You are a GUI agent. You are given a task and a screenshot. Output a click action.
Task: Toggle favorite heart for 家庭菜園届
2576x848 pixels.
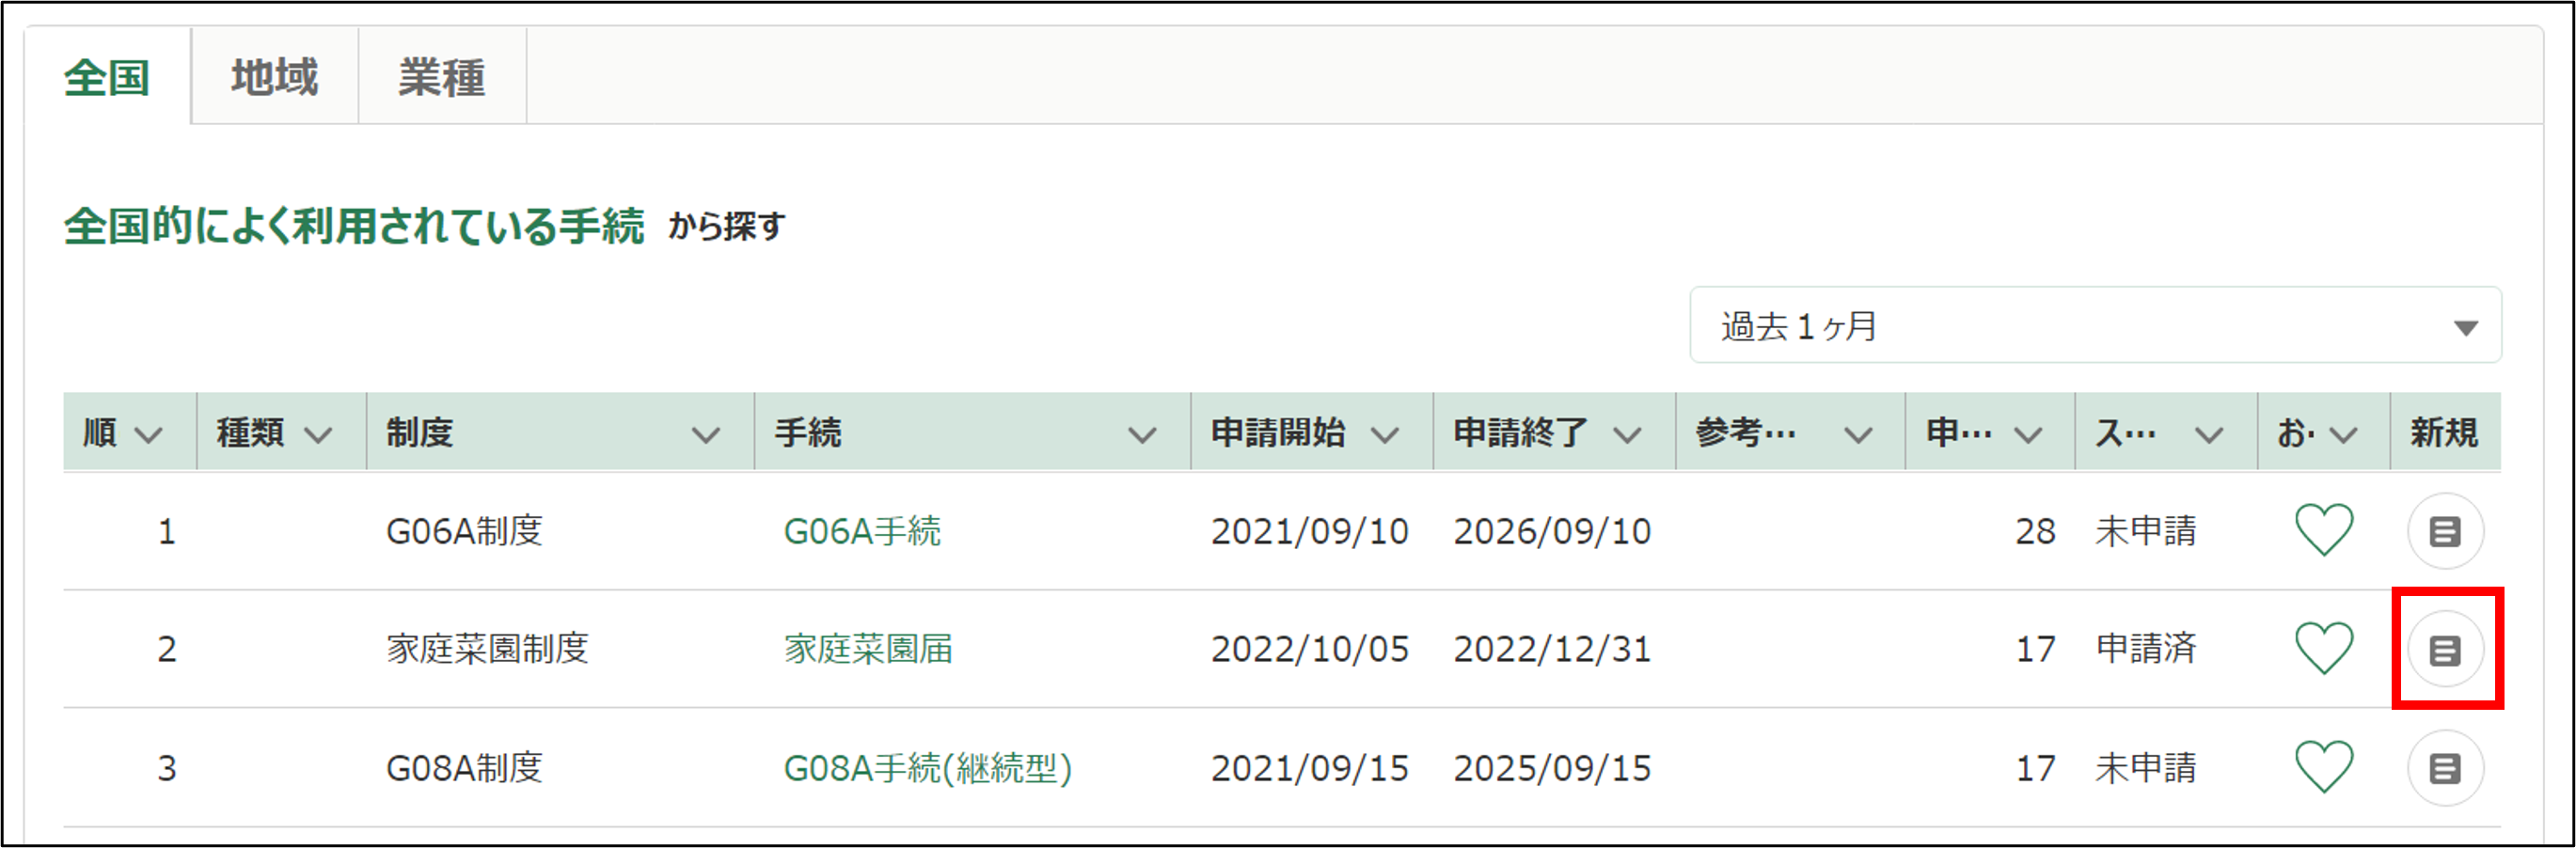click(x=2323, y=648)
